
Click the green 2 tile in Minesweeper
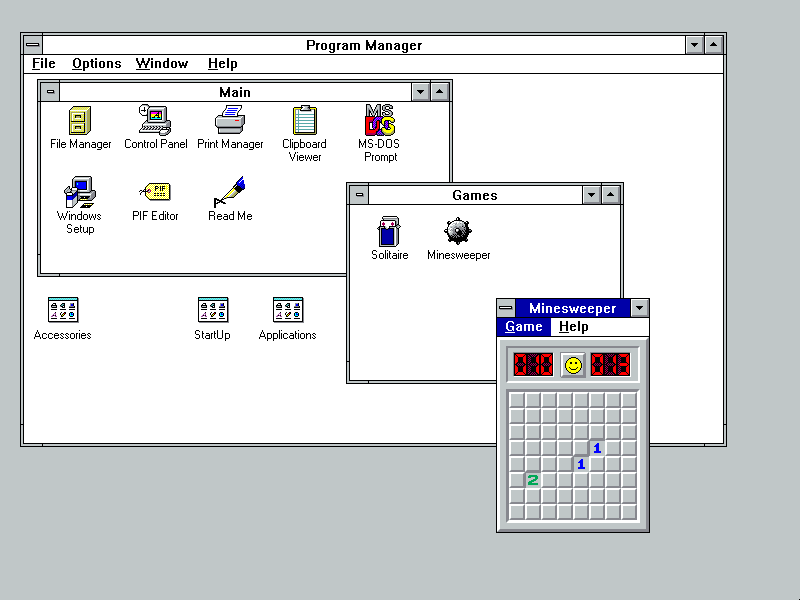click(533, 480)
